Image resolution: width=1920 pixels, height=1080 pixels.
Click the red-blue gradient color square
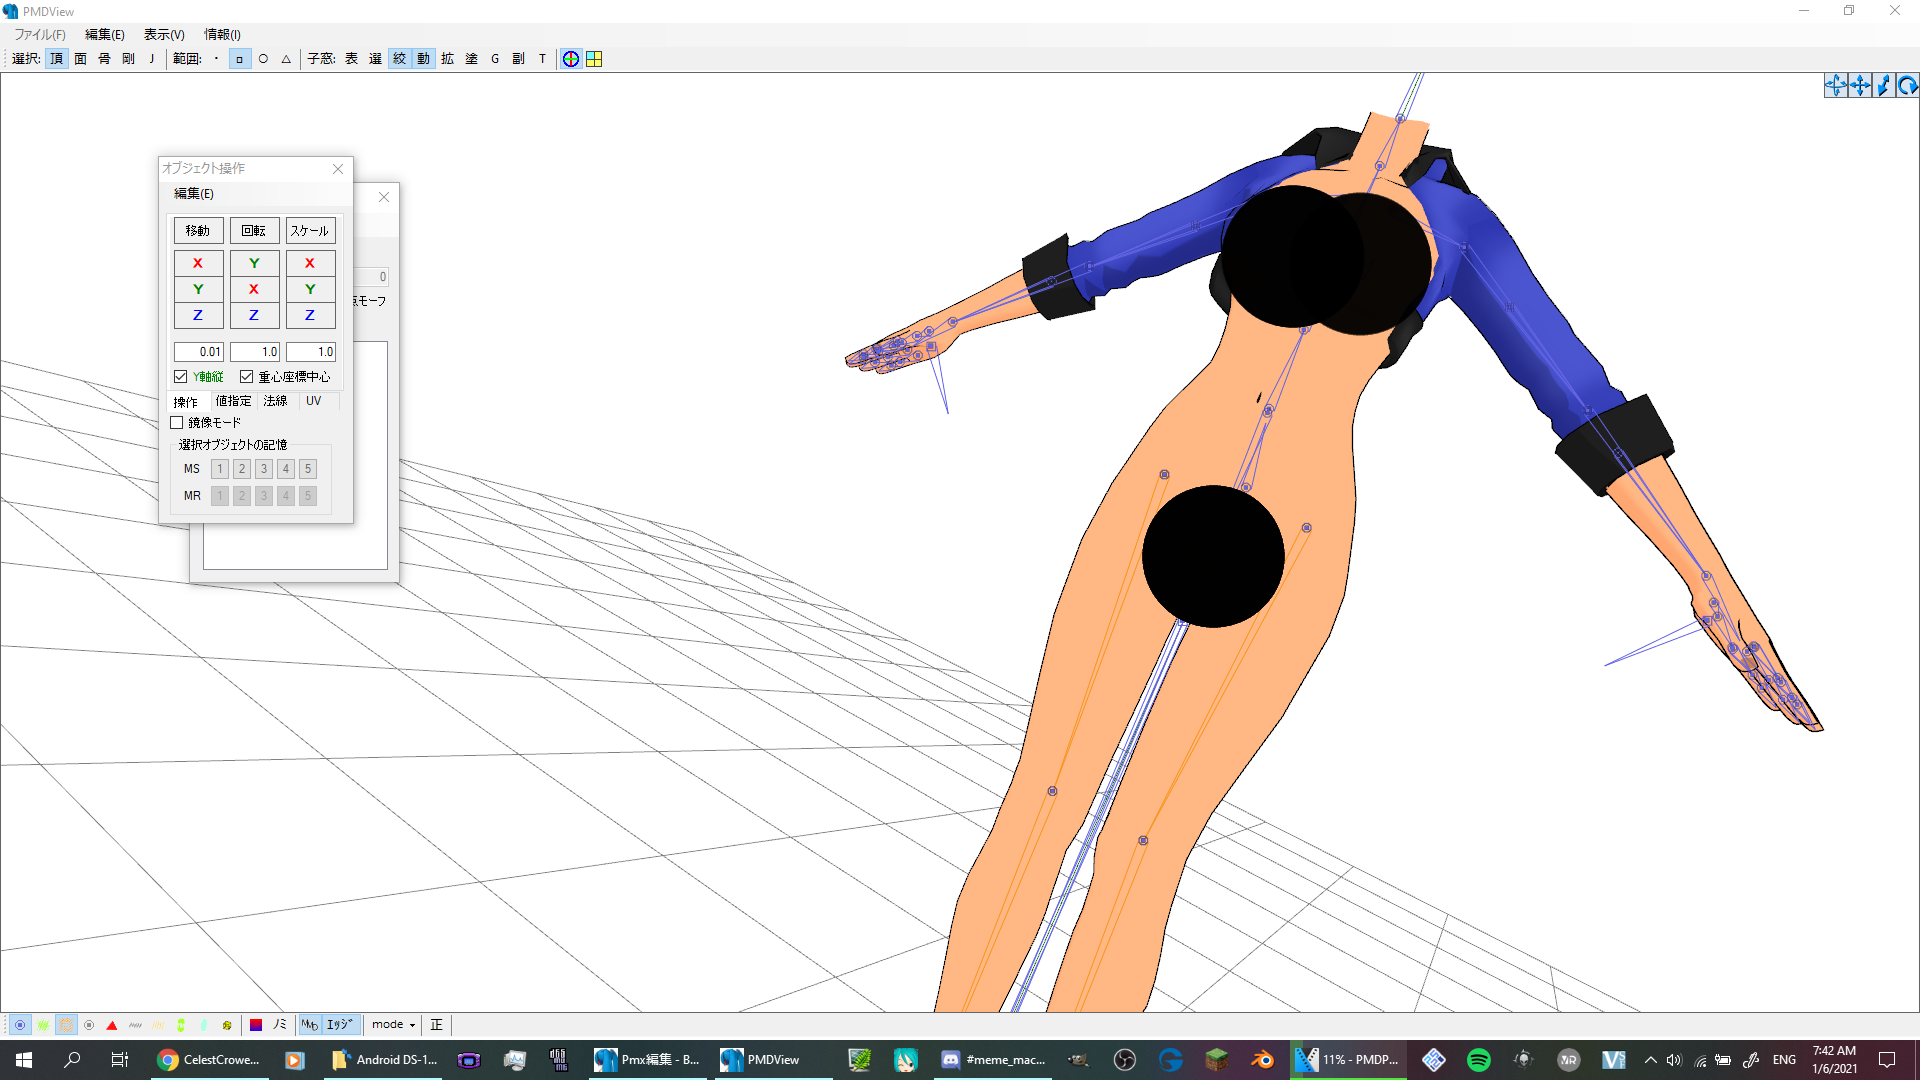256,1025
